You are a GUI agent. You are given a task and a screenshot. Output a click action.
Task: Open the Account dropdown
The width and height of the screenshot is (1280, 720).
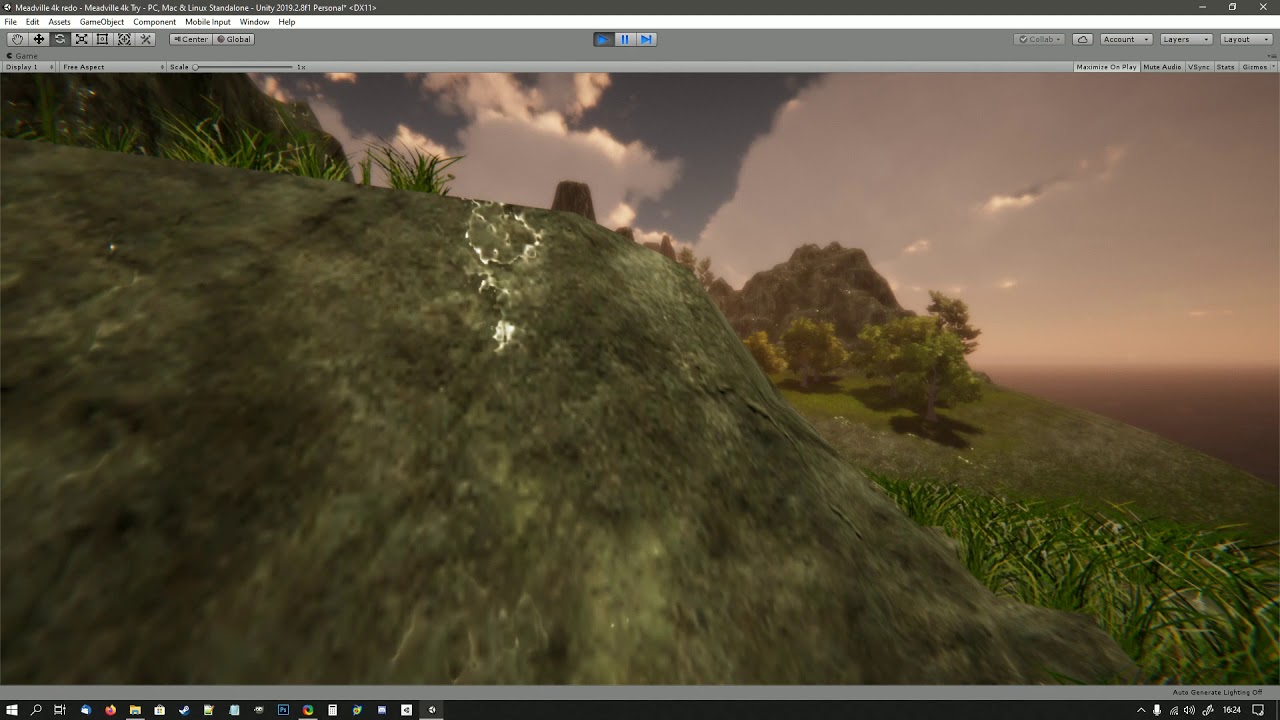1126,39
